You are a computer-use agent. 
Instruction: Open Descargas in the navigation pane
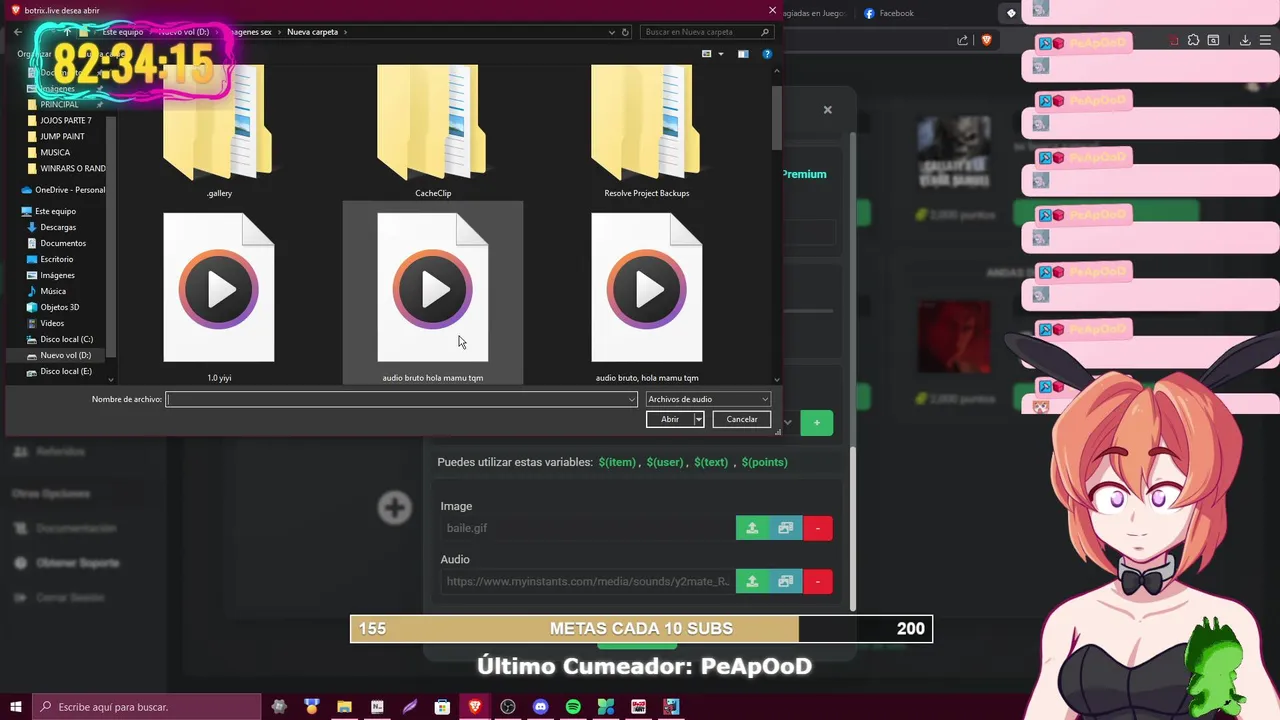(58, 227)
